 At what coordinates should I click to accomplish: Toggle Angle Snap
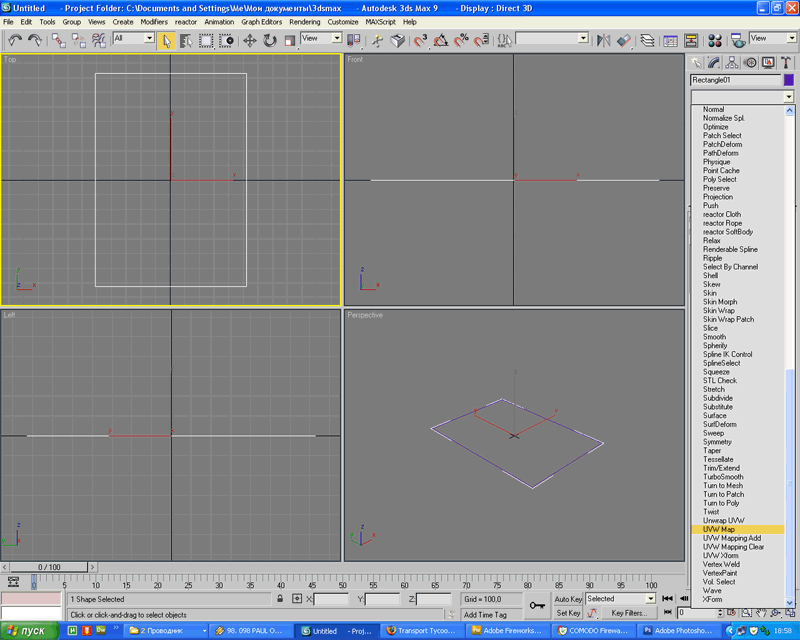click(x=441, y=41)
